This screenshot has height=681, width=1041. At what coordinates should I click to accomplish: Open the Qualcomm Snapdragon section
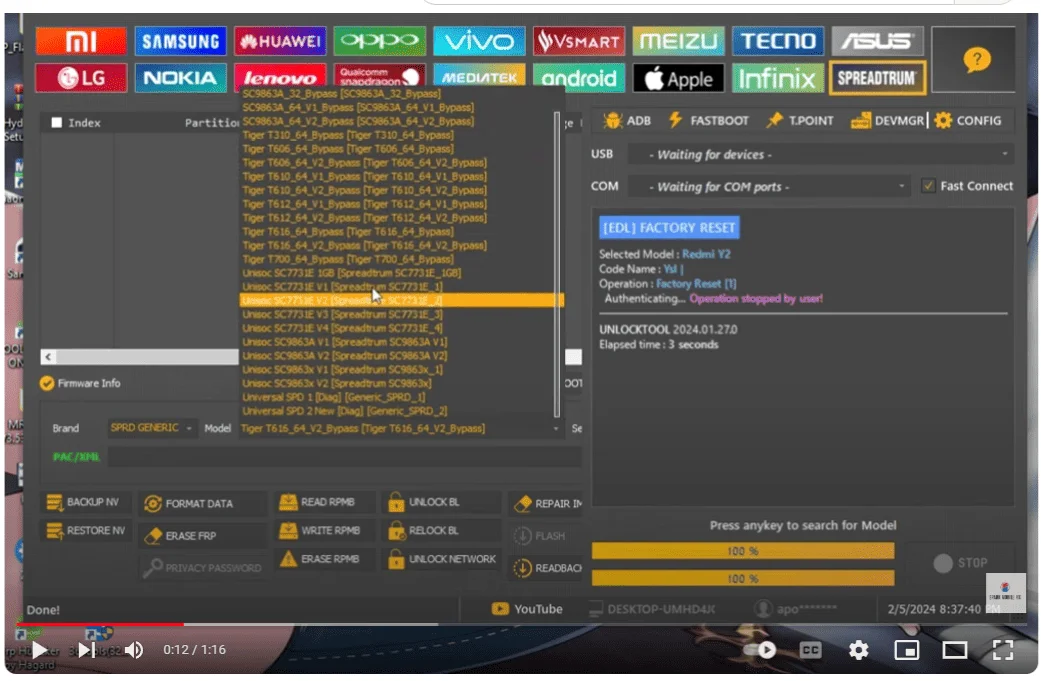tap(380, 76)
